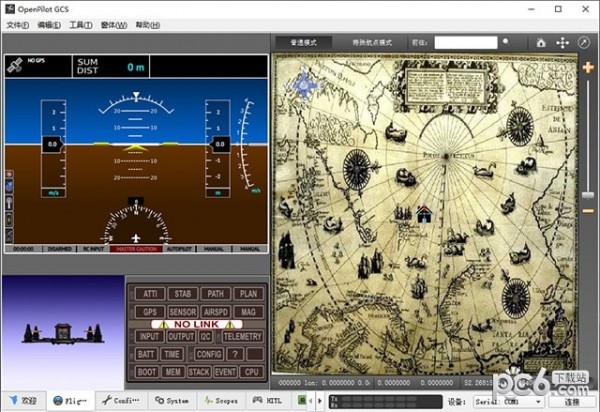
Task: Click the map zoom slider handle
Action: tap(588, 195)
